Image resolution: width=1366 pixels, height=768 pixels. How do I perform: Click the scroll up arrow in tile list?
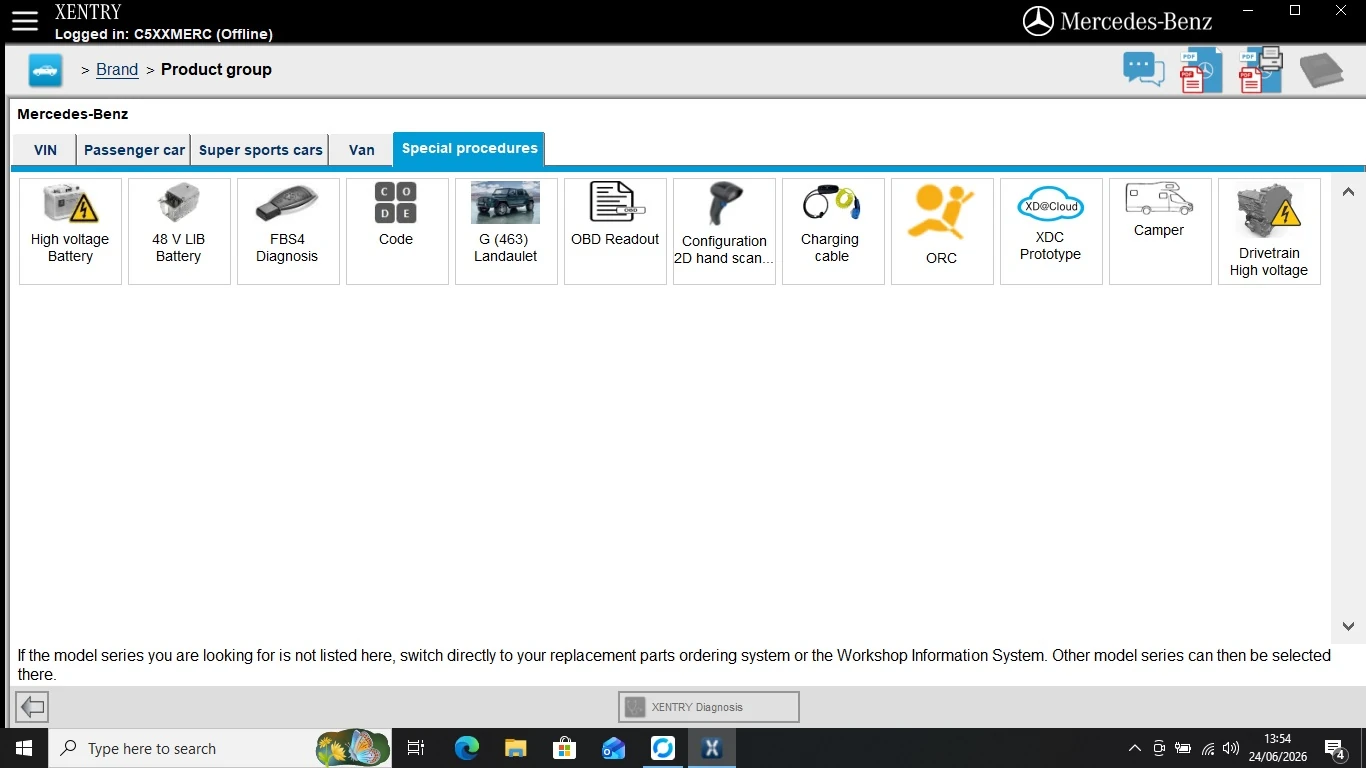1348,192
